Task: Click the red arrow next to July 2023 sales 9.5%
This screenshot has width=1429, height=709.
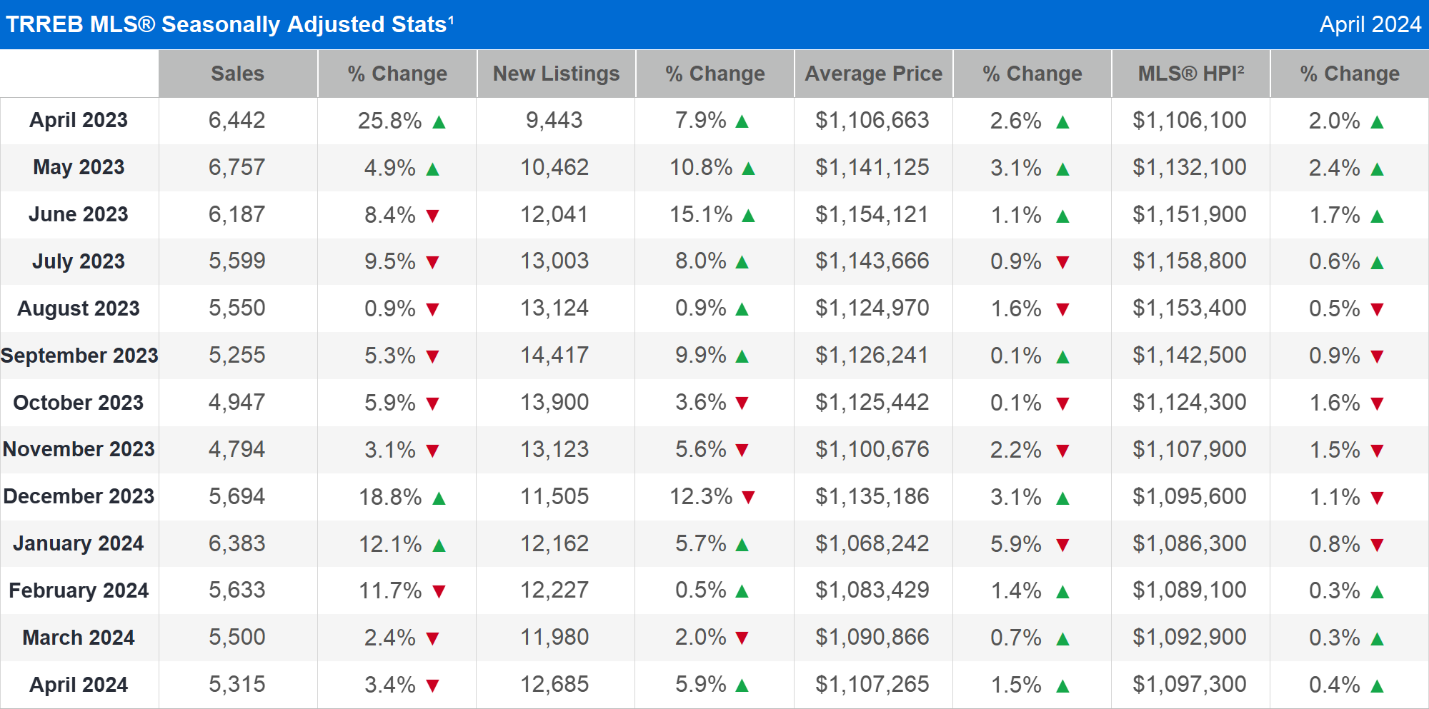Action: [x=433, y=263]
